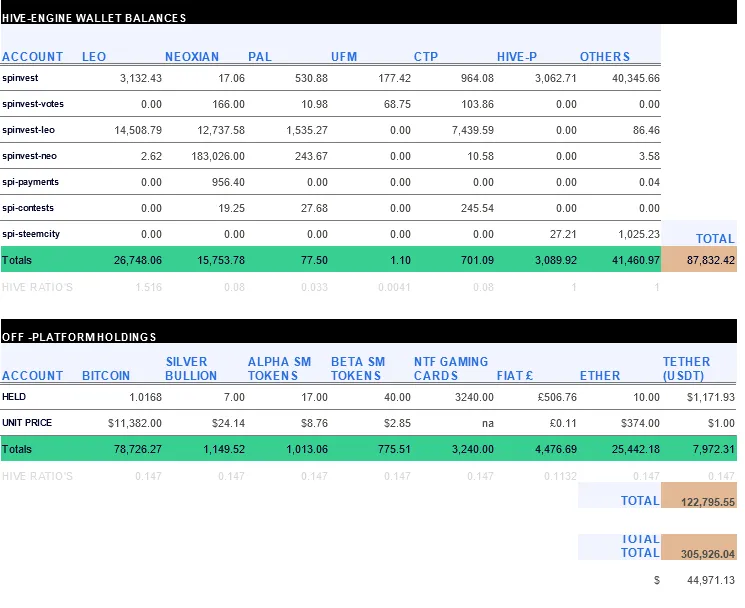745x608 pixels.
Task: Select the spinvest-neo NEOXIAN value 183,026.00
Action: pyautogui.click(x=218, y=156)
